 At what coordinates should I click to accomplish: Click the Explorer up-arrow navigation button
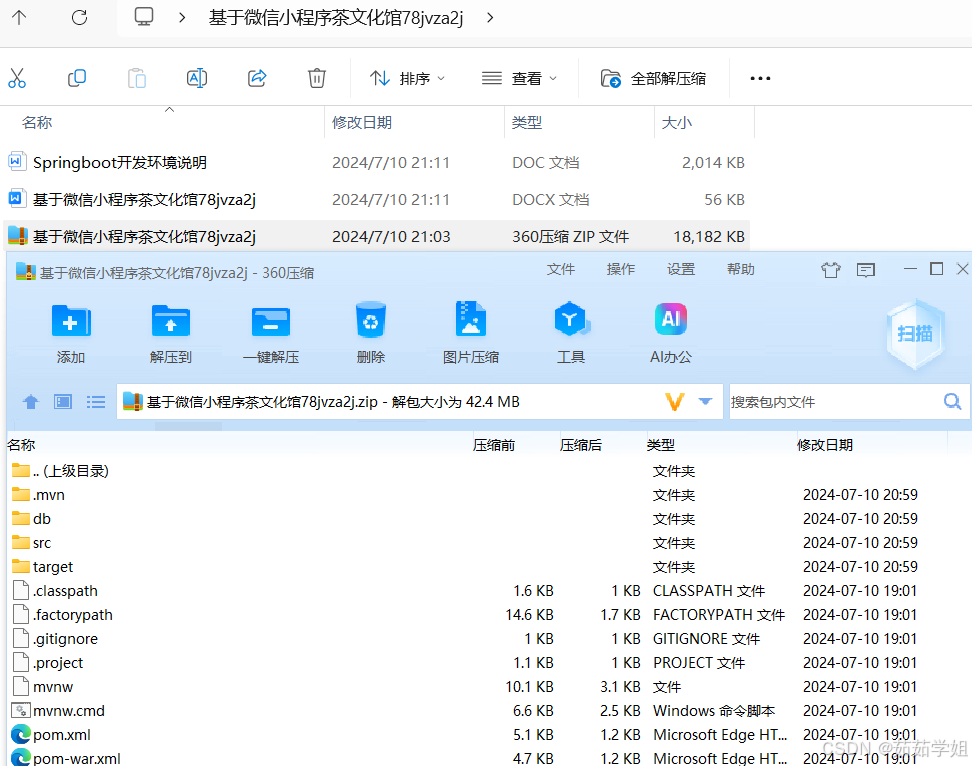pyautogui.click(x=19, y=17)
